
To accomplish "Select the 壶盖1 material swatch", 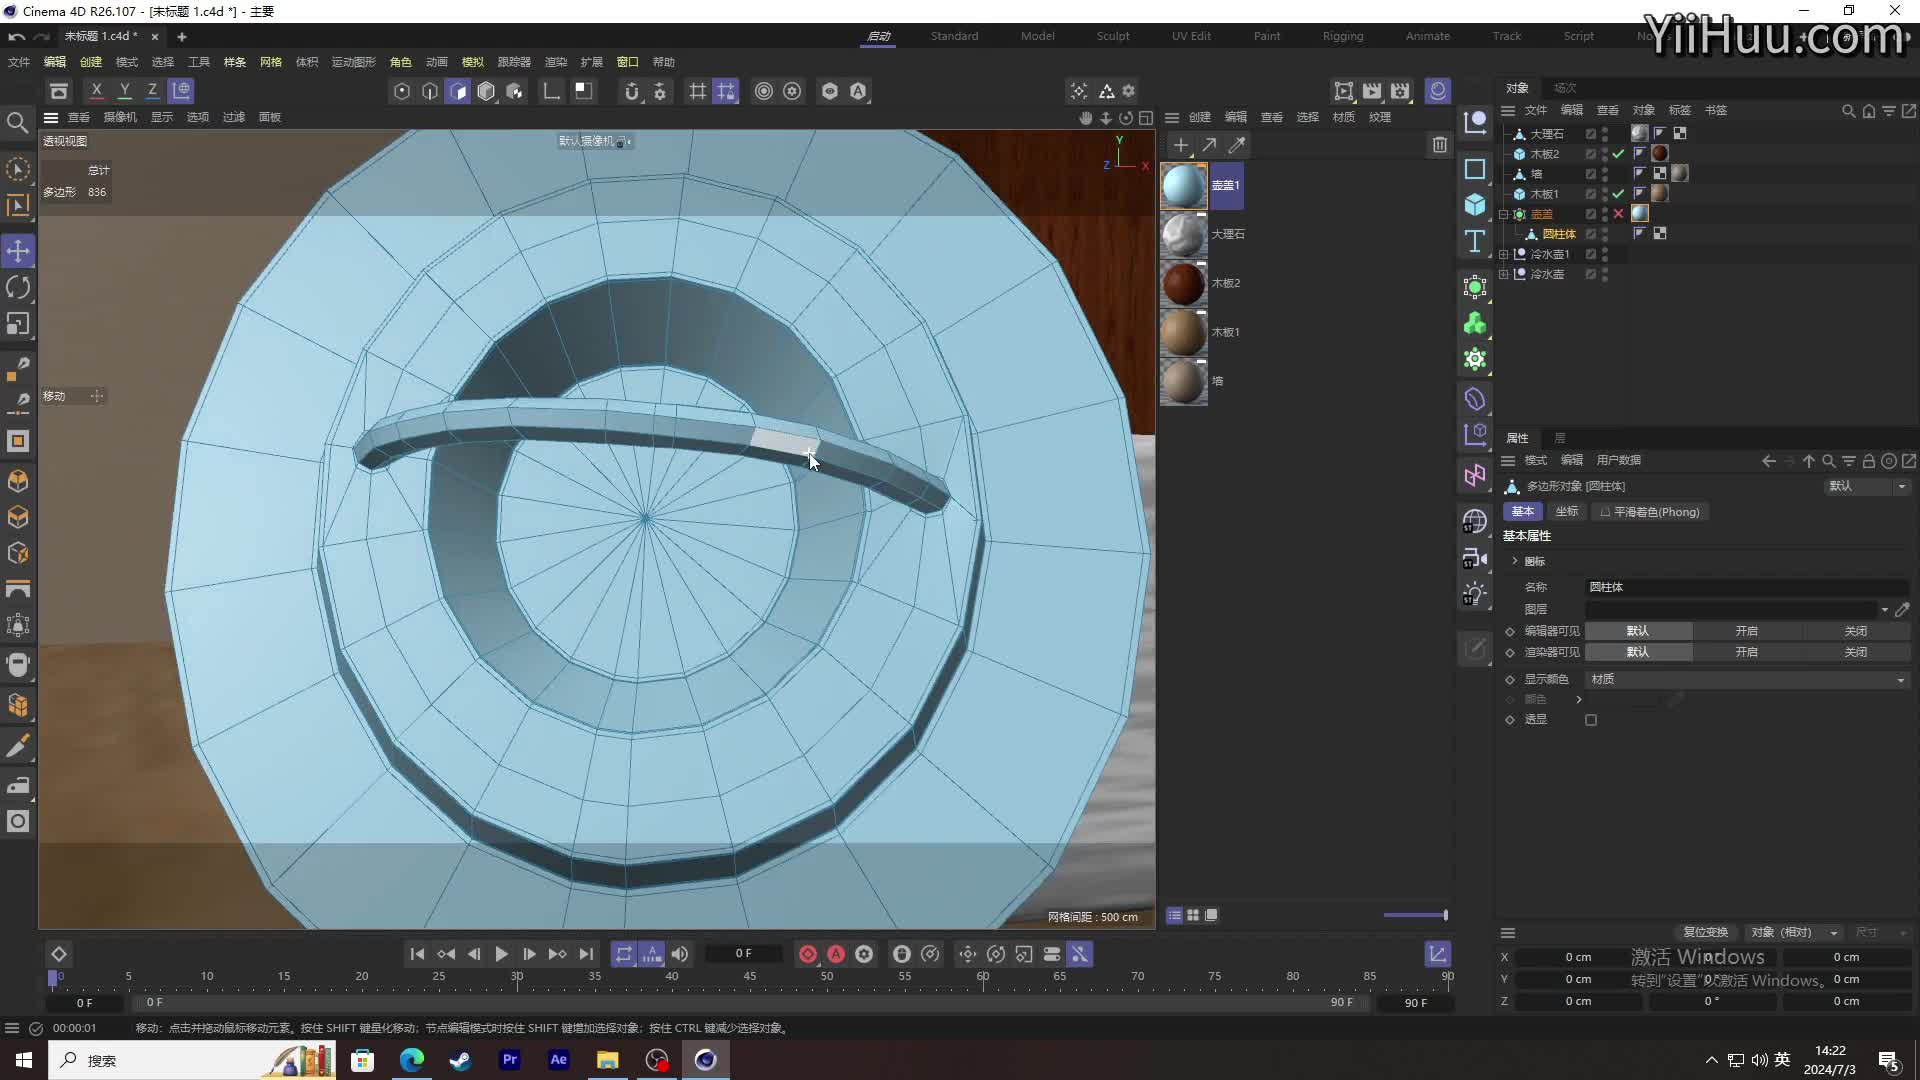I will click(x=1184, y=186).
